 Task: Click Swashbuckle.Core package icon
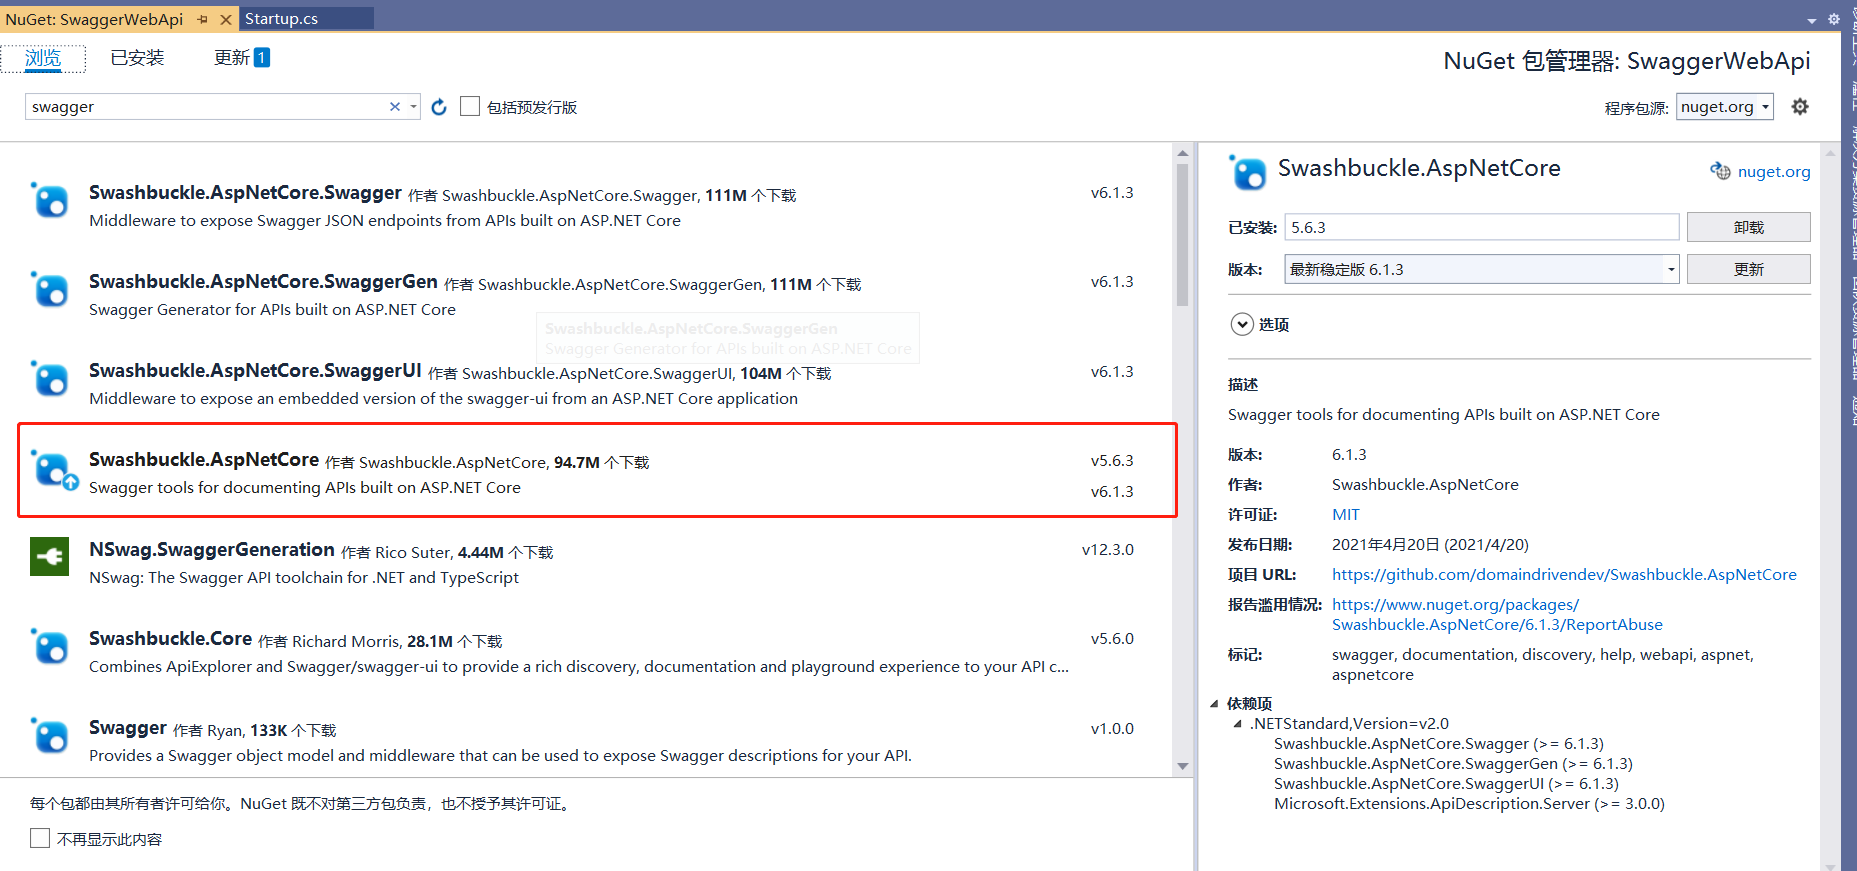pyautogui.click(x=50, y=647)
